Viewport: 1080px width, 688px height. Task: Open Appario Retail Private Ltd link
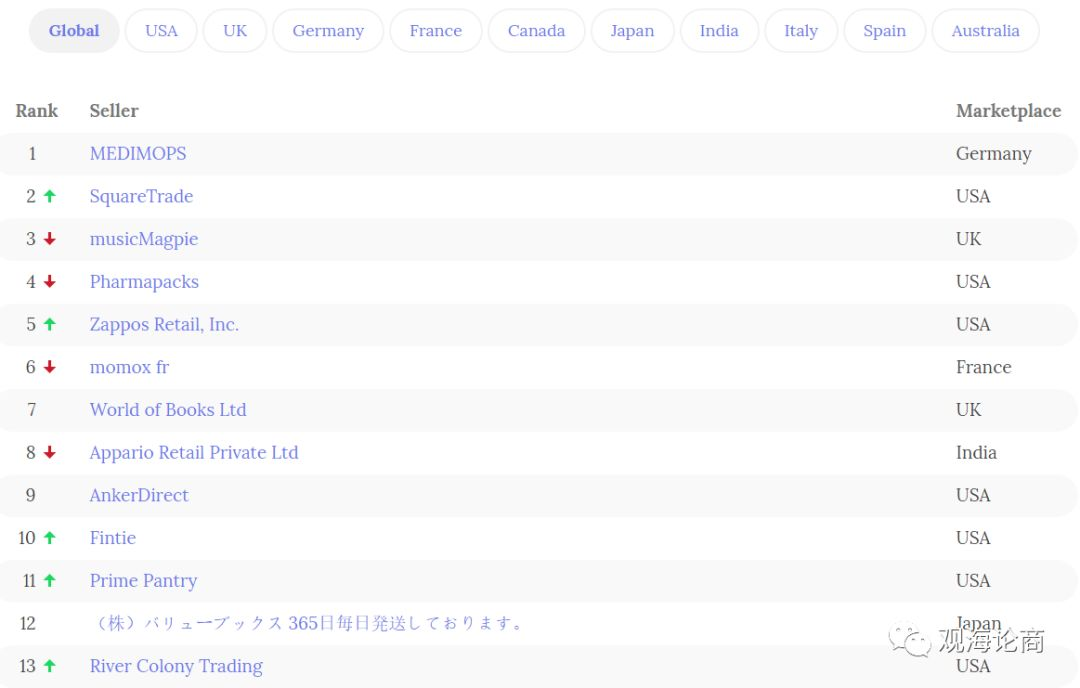click(x=194, y=452)
